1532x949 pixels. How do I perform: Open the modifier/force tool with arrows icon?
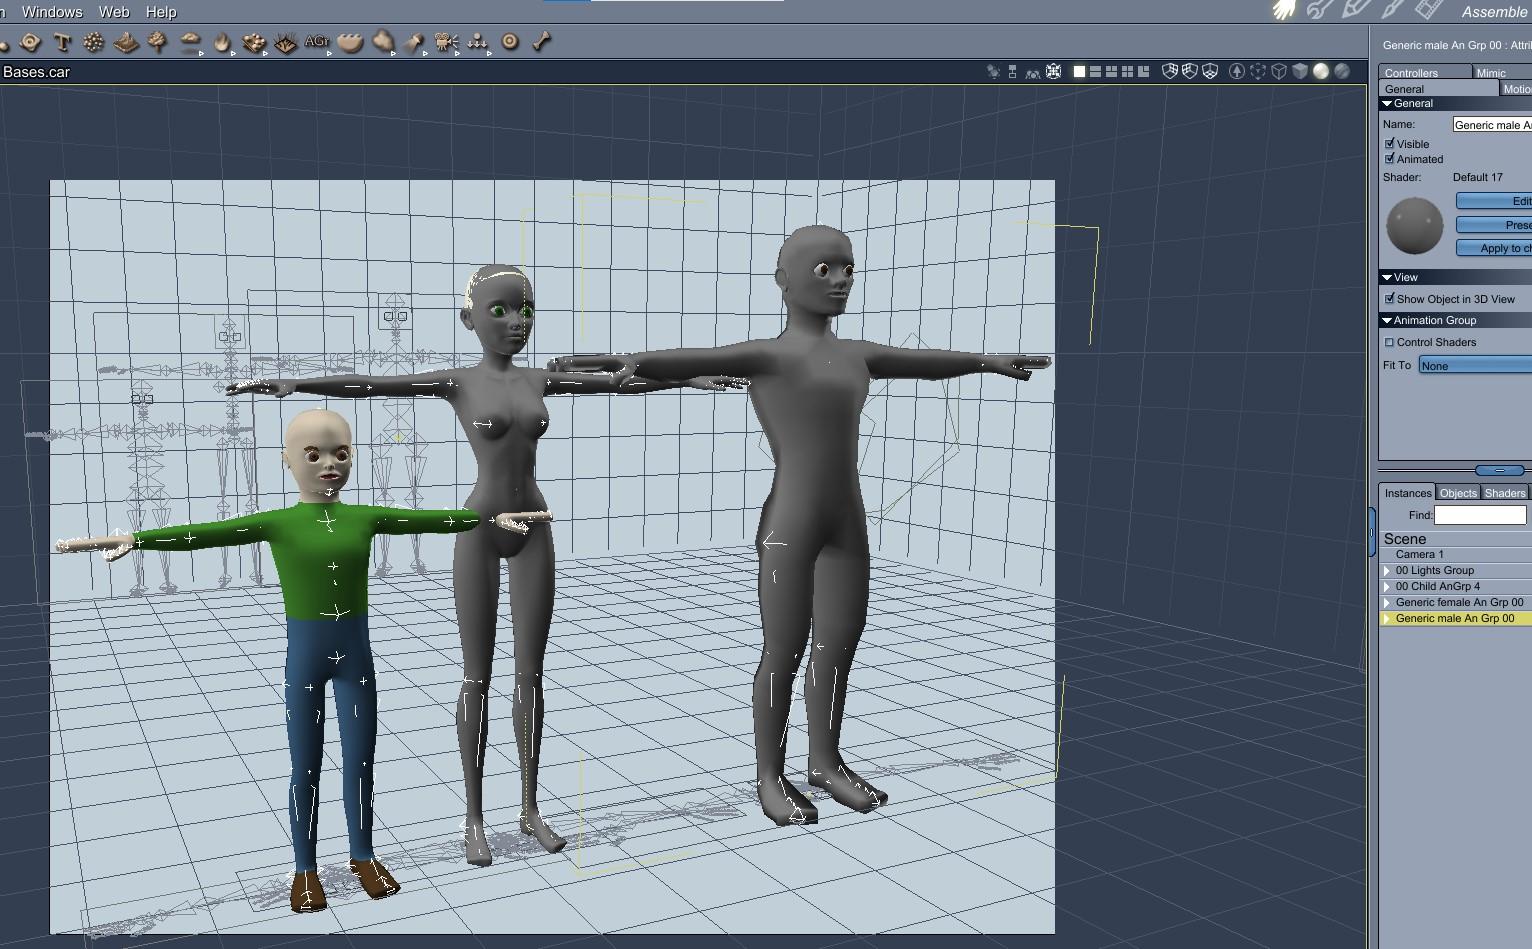click(x=478, y=42)
